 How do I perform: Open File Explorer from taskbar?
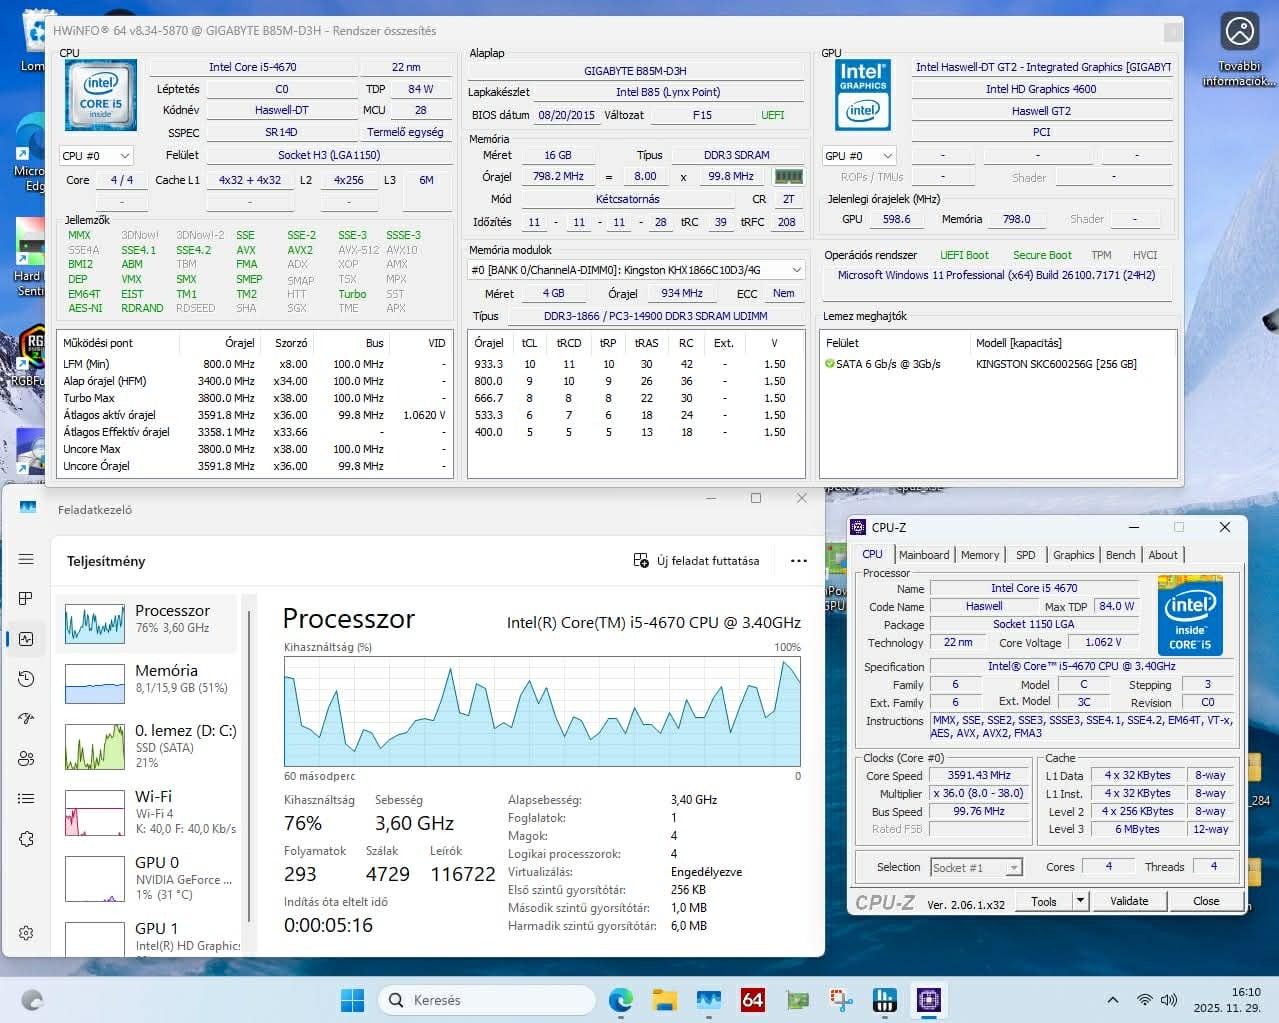tap(665, 1000)
